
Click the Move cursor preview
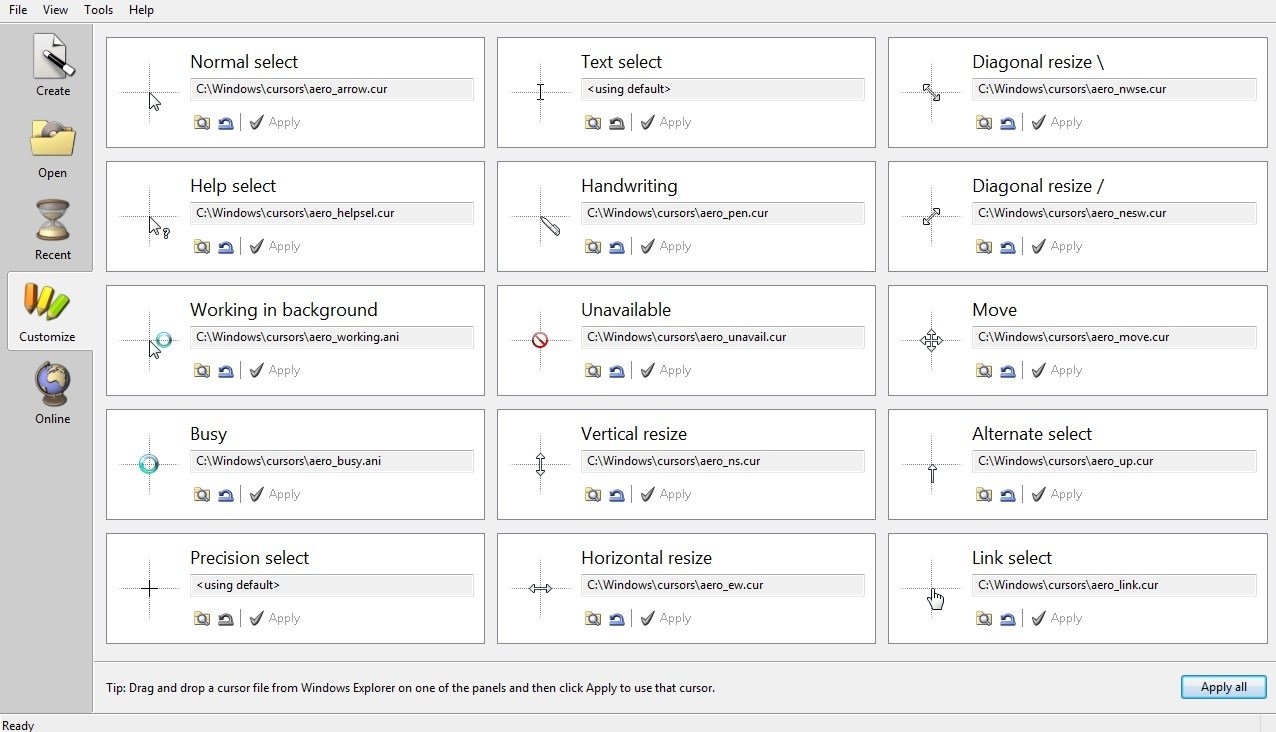(x=931, y=340)
